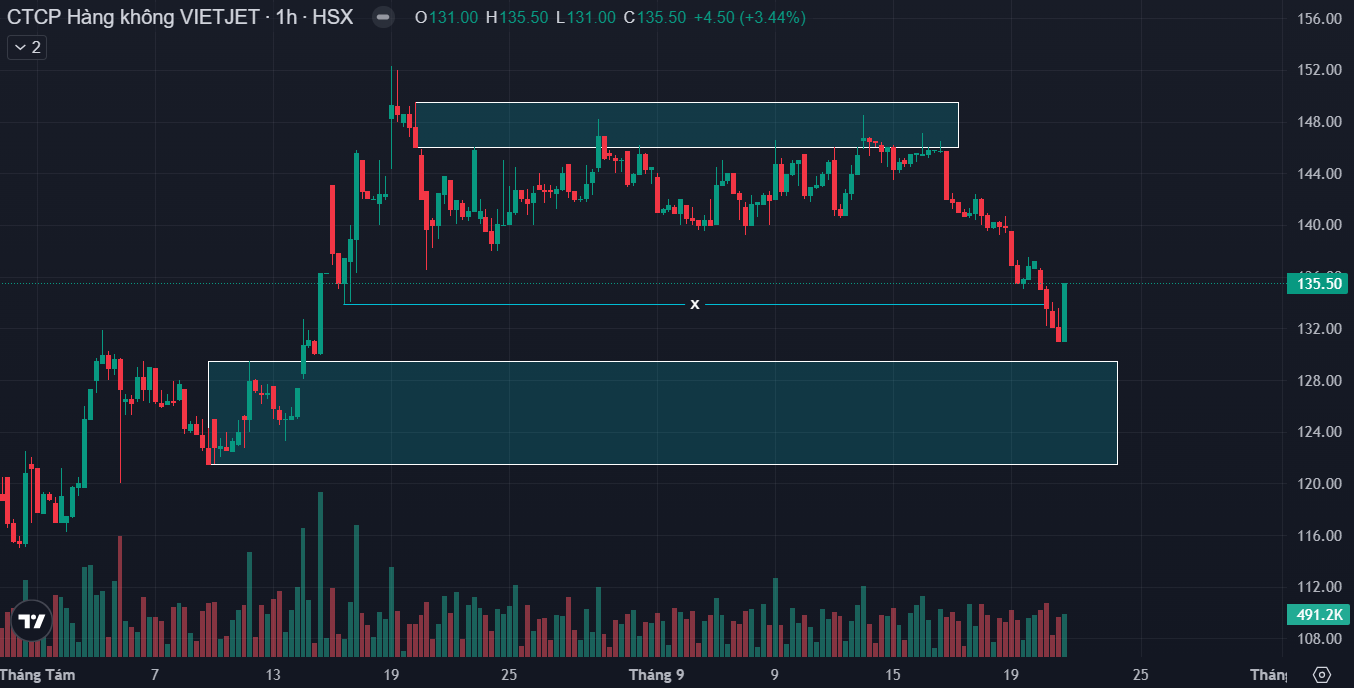Click the 'Tháng Tám' time axis label
The image size is (1354, 688).
coord(41,675)
